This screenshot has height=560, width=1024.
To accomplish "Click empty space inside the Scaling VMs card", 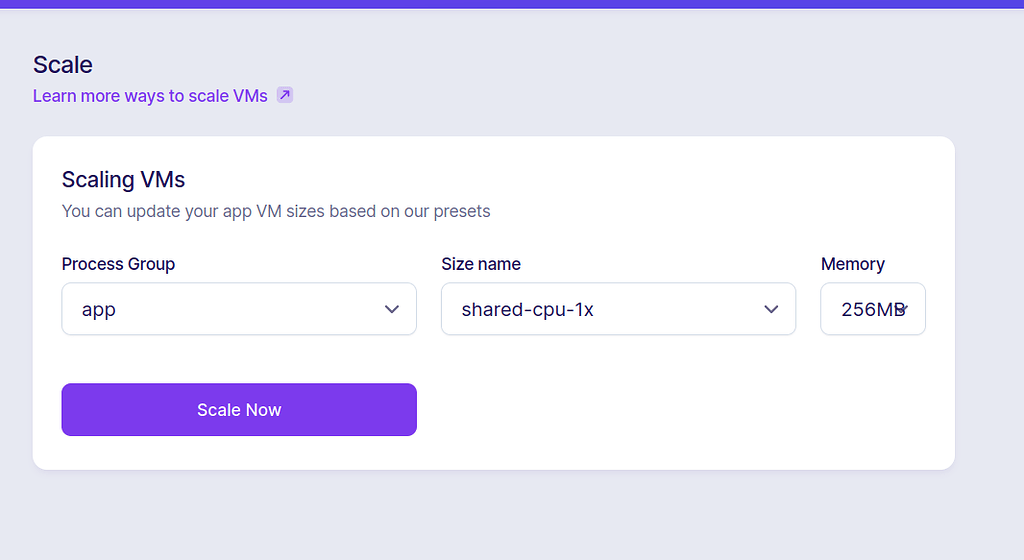I will (680, 410).
